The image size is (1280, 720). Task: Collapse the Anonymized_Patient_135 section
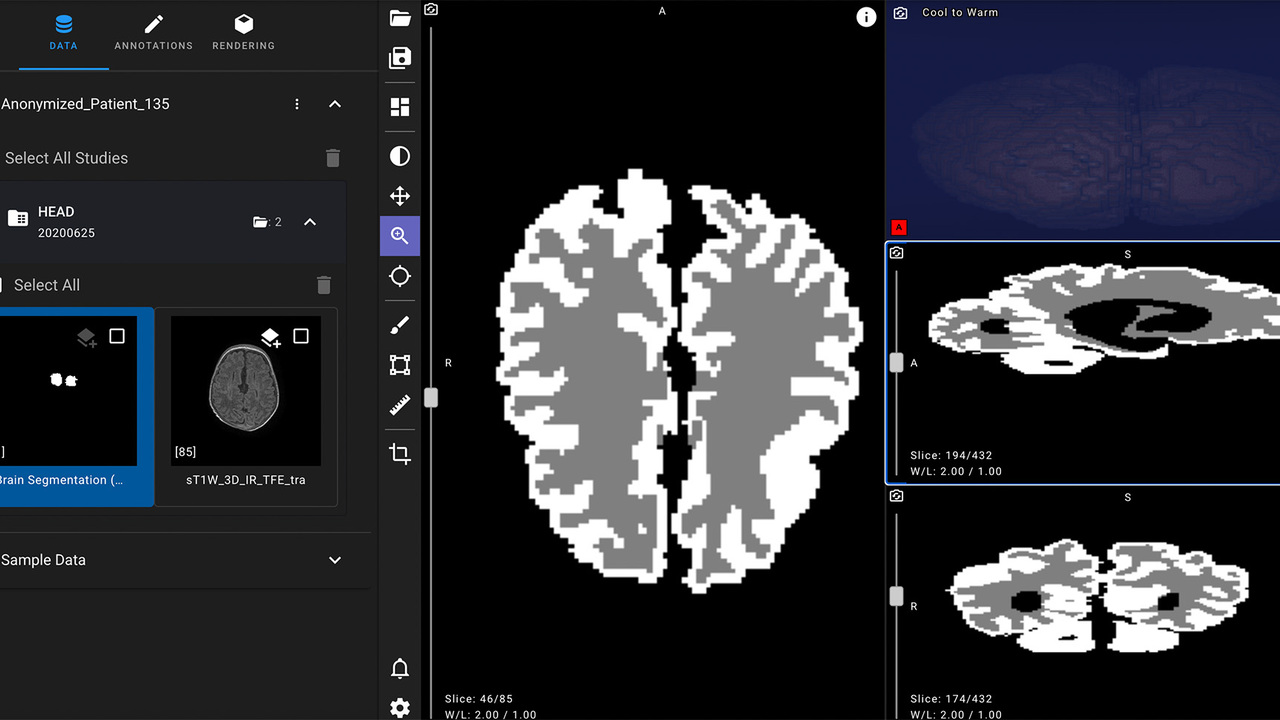(335, 104)
